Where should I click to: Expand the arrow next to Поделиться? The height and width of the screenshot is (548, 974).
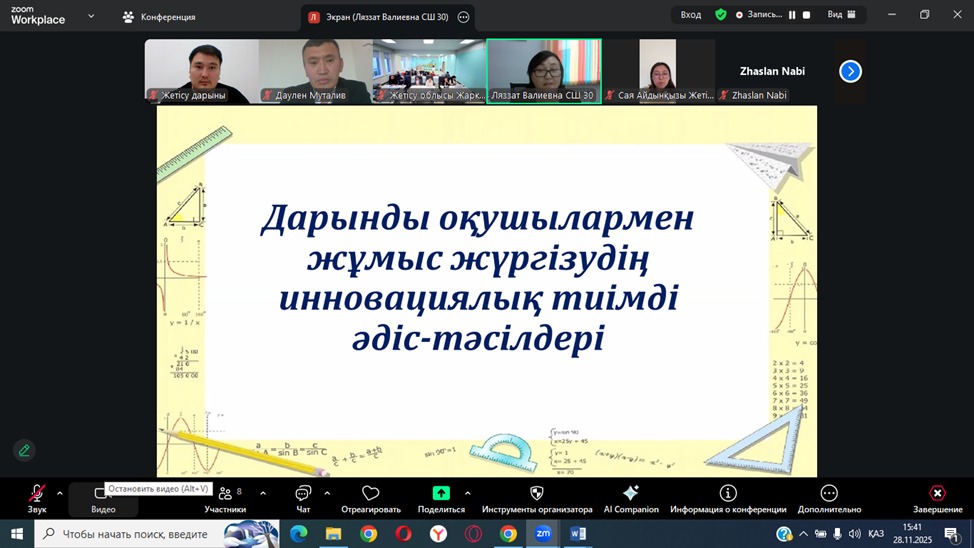pos(467,493)
